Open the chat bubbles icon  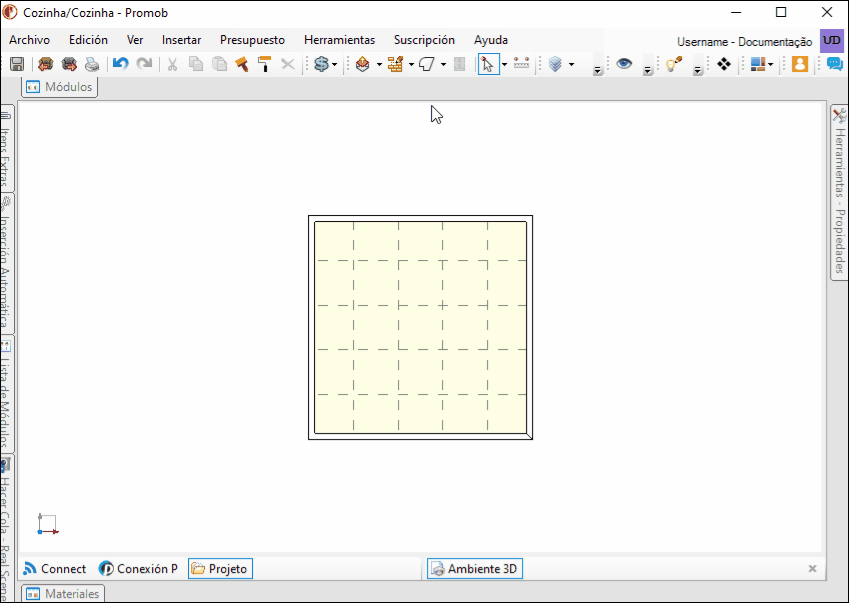pos(834,64)
